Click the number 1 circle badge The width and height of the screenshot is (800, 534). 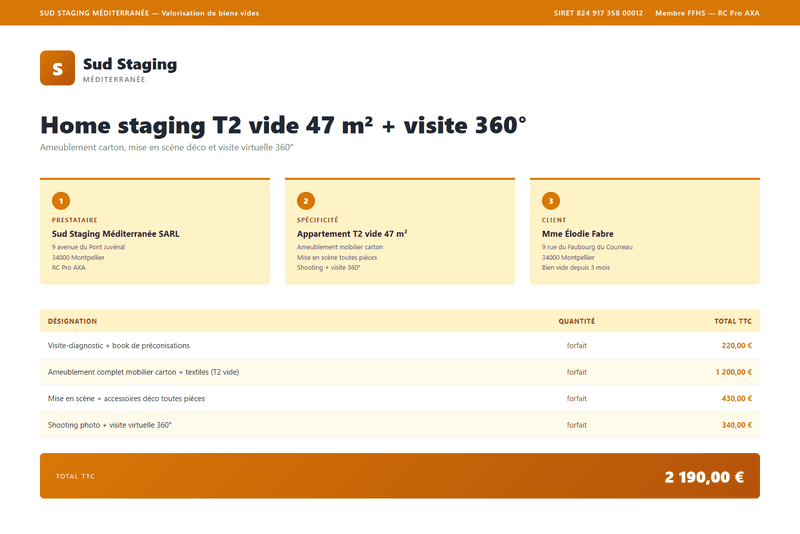tap(61, 201)
